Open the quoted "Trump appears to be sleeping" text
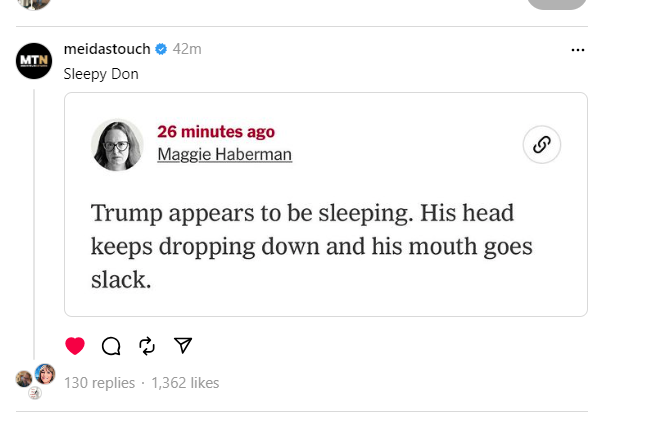 [312, 246]
